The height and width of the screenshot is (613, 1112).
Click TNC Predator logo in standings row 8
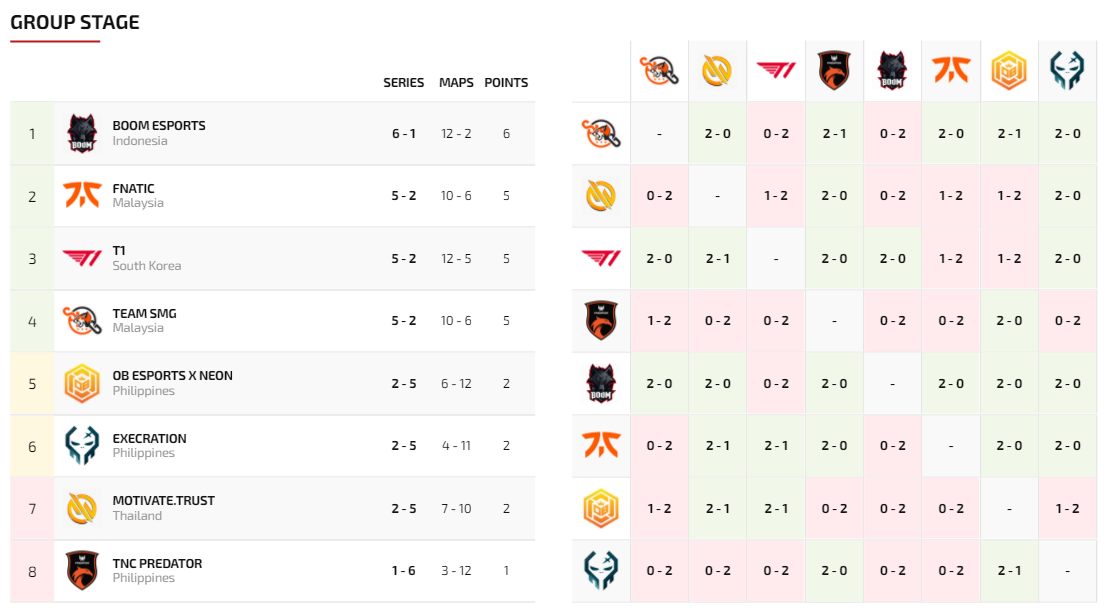pos(82,570)
